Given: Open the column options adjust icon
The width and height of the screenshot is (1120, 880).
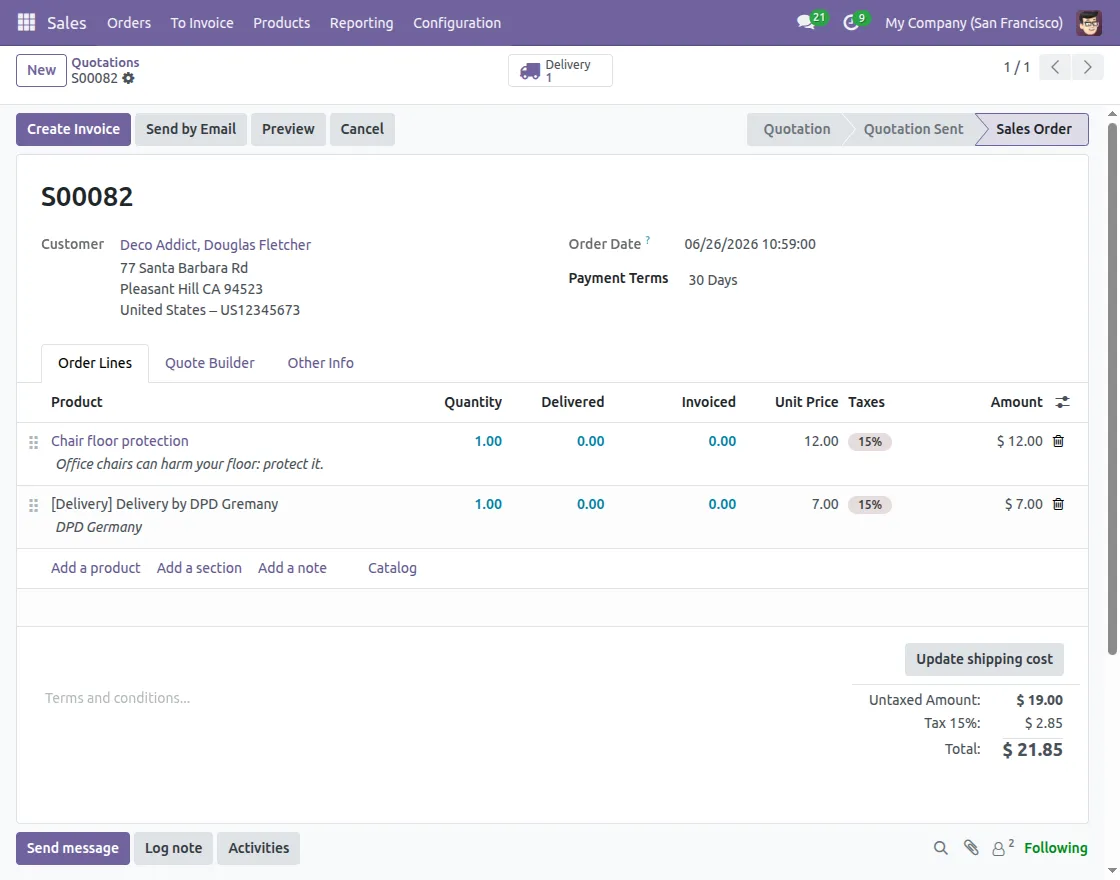Looking at the screenshot, I should [x=1063, y=402].
